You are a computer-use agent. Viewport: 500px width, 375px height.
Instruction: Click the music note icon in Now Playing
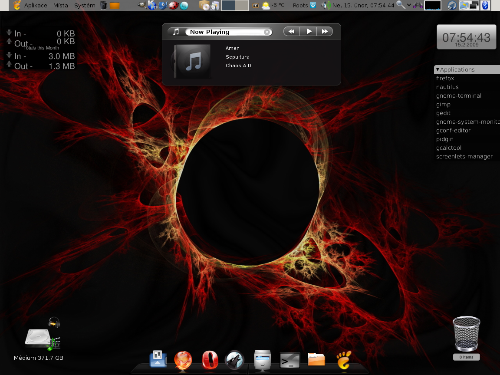click(x=176, y=32)
